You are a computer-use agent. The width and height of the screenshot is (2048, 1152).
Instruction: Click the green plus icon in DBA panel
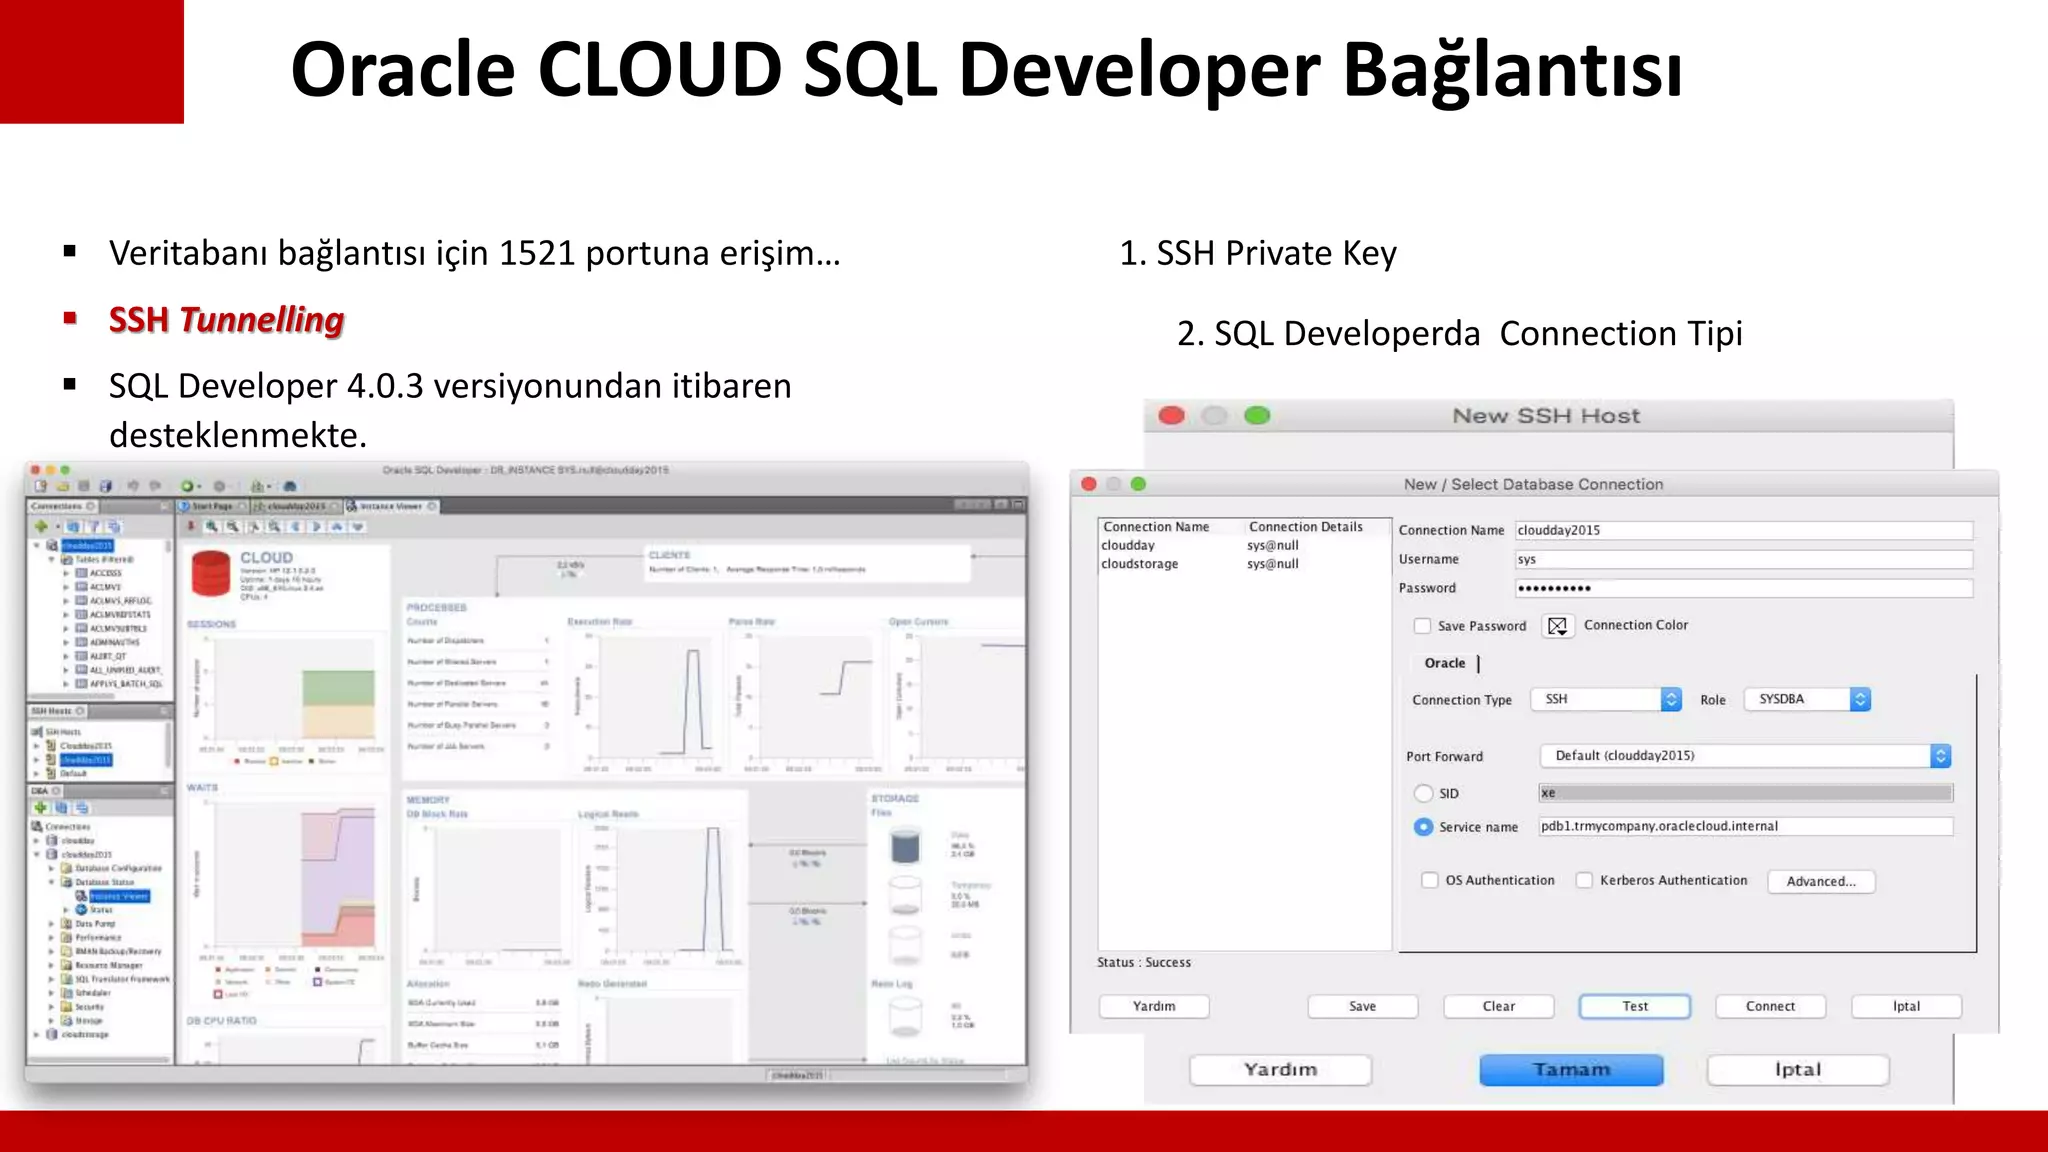point(41,808)
